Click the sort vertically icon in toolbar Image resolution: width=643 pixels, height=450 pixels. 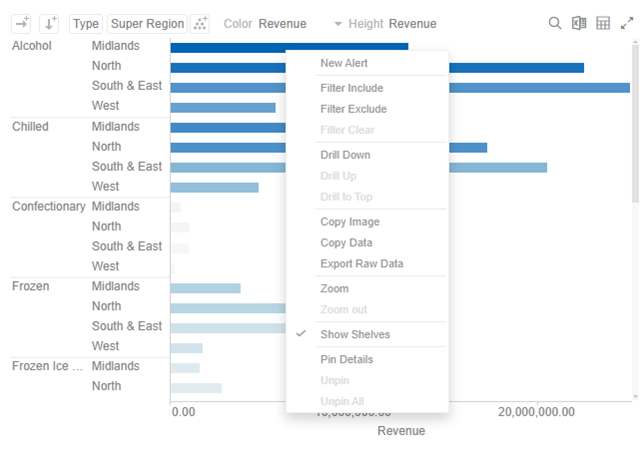pyautogui.click(x=48, y=23)
